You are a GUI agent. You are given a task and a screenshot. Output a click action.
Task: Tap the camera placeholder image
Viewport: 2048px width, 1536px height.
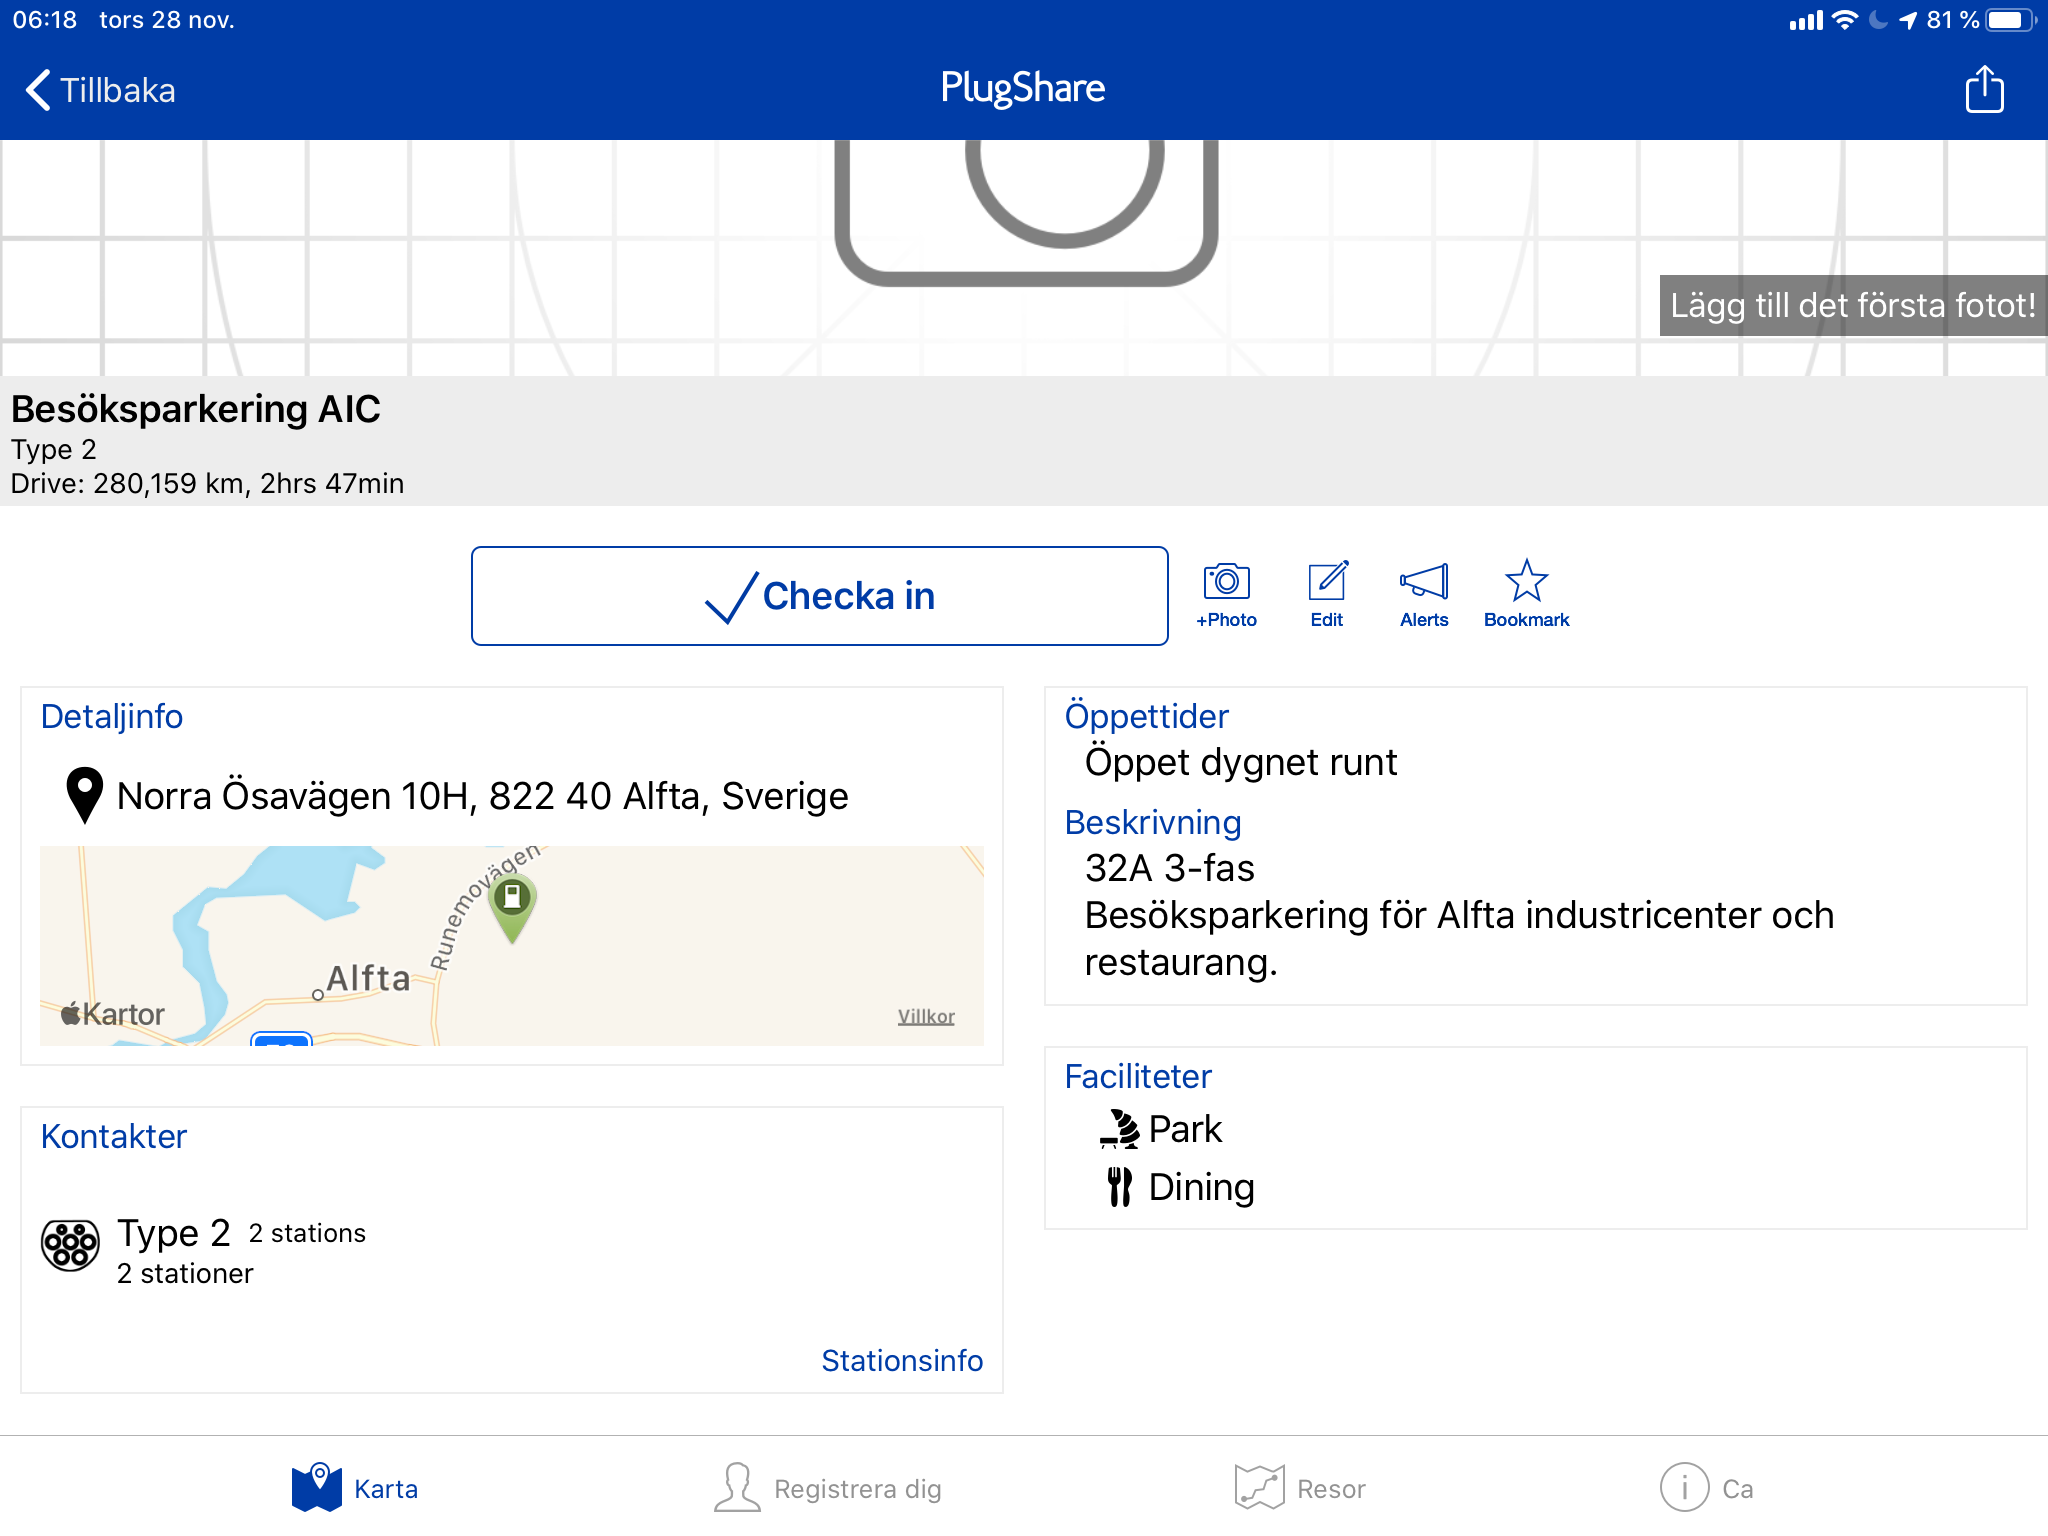1026,212
